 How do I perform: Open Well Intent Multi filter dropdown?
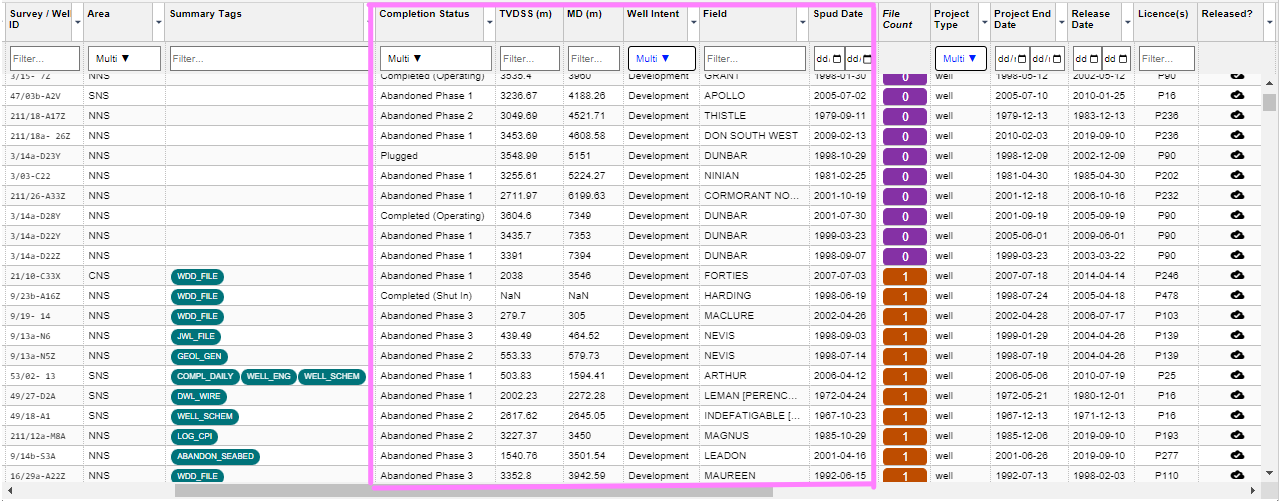(x=661, y=59)
